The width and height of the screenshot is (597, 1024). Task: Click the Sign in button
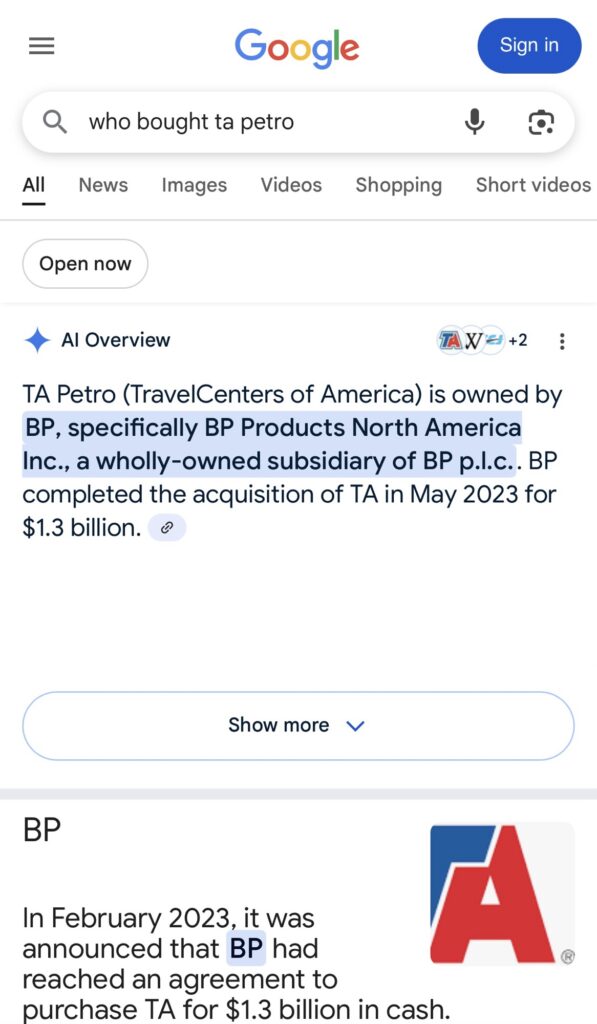(x=529, y=46)
